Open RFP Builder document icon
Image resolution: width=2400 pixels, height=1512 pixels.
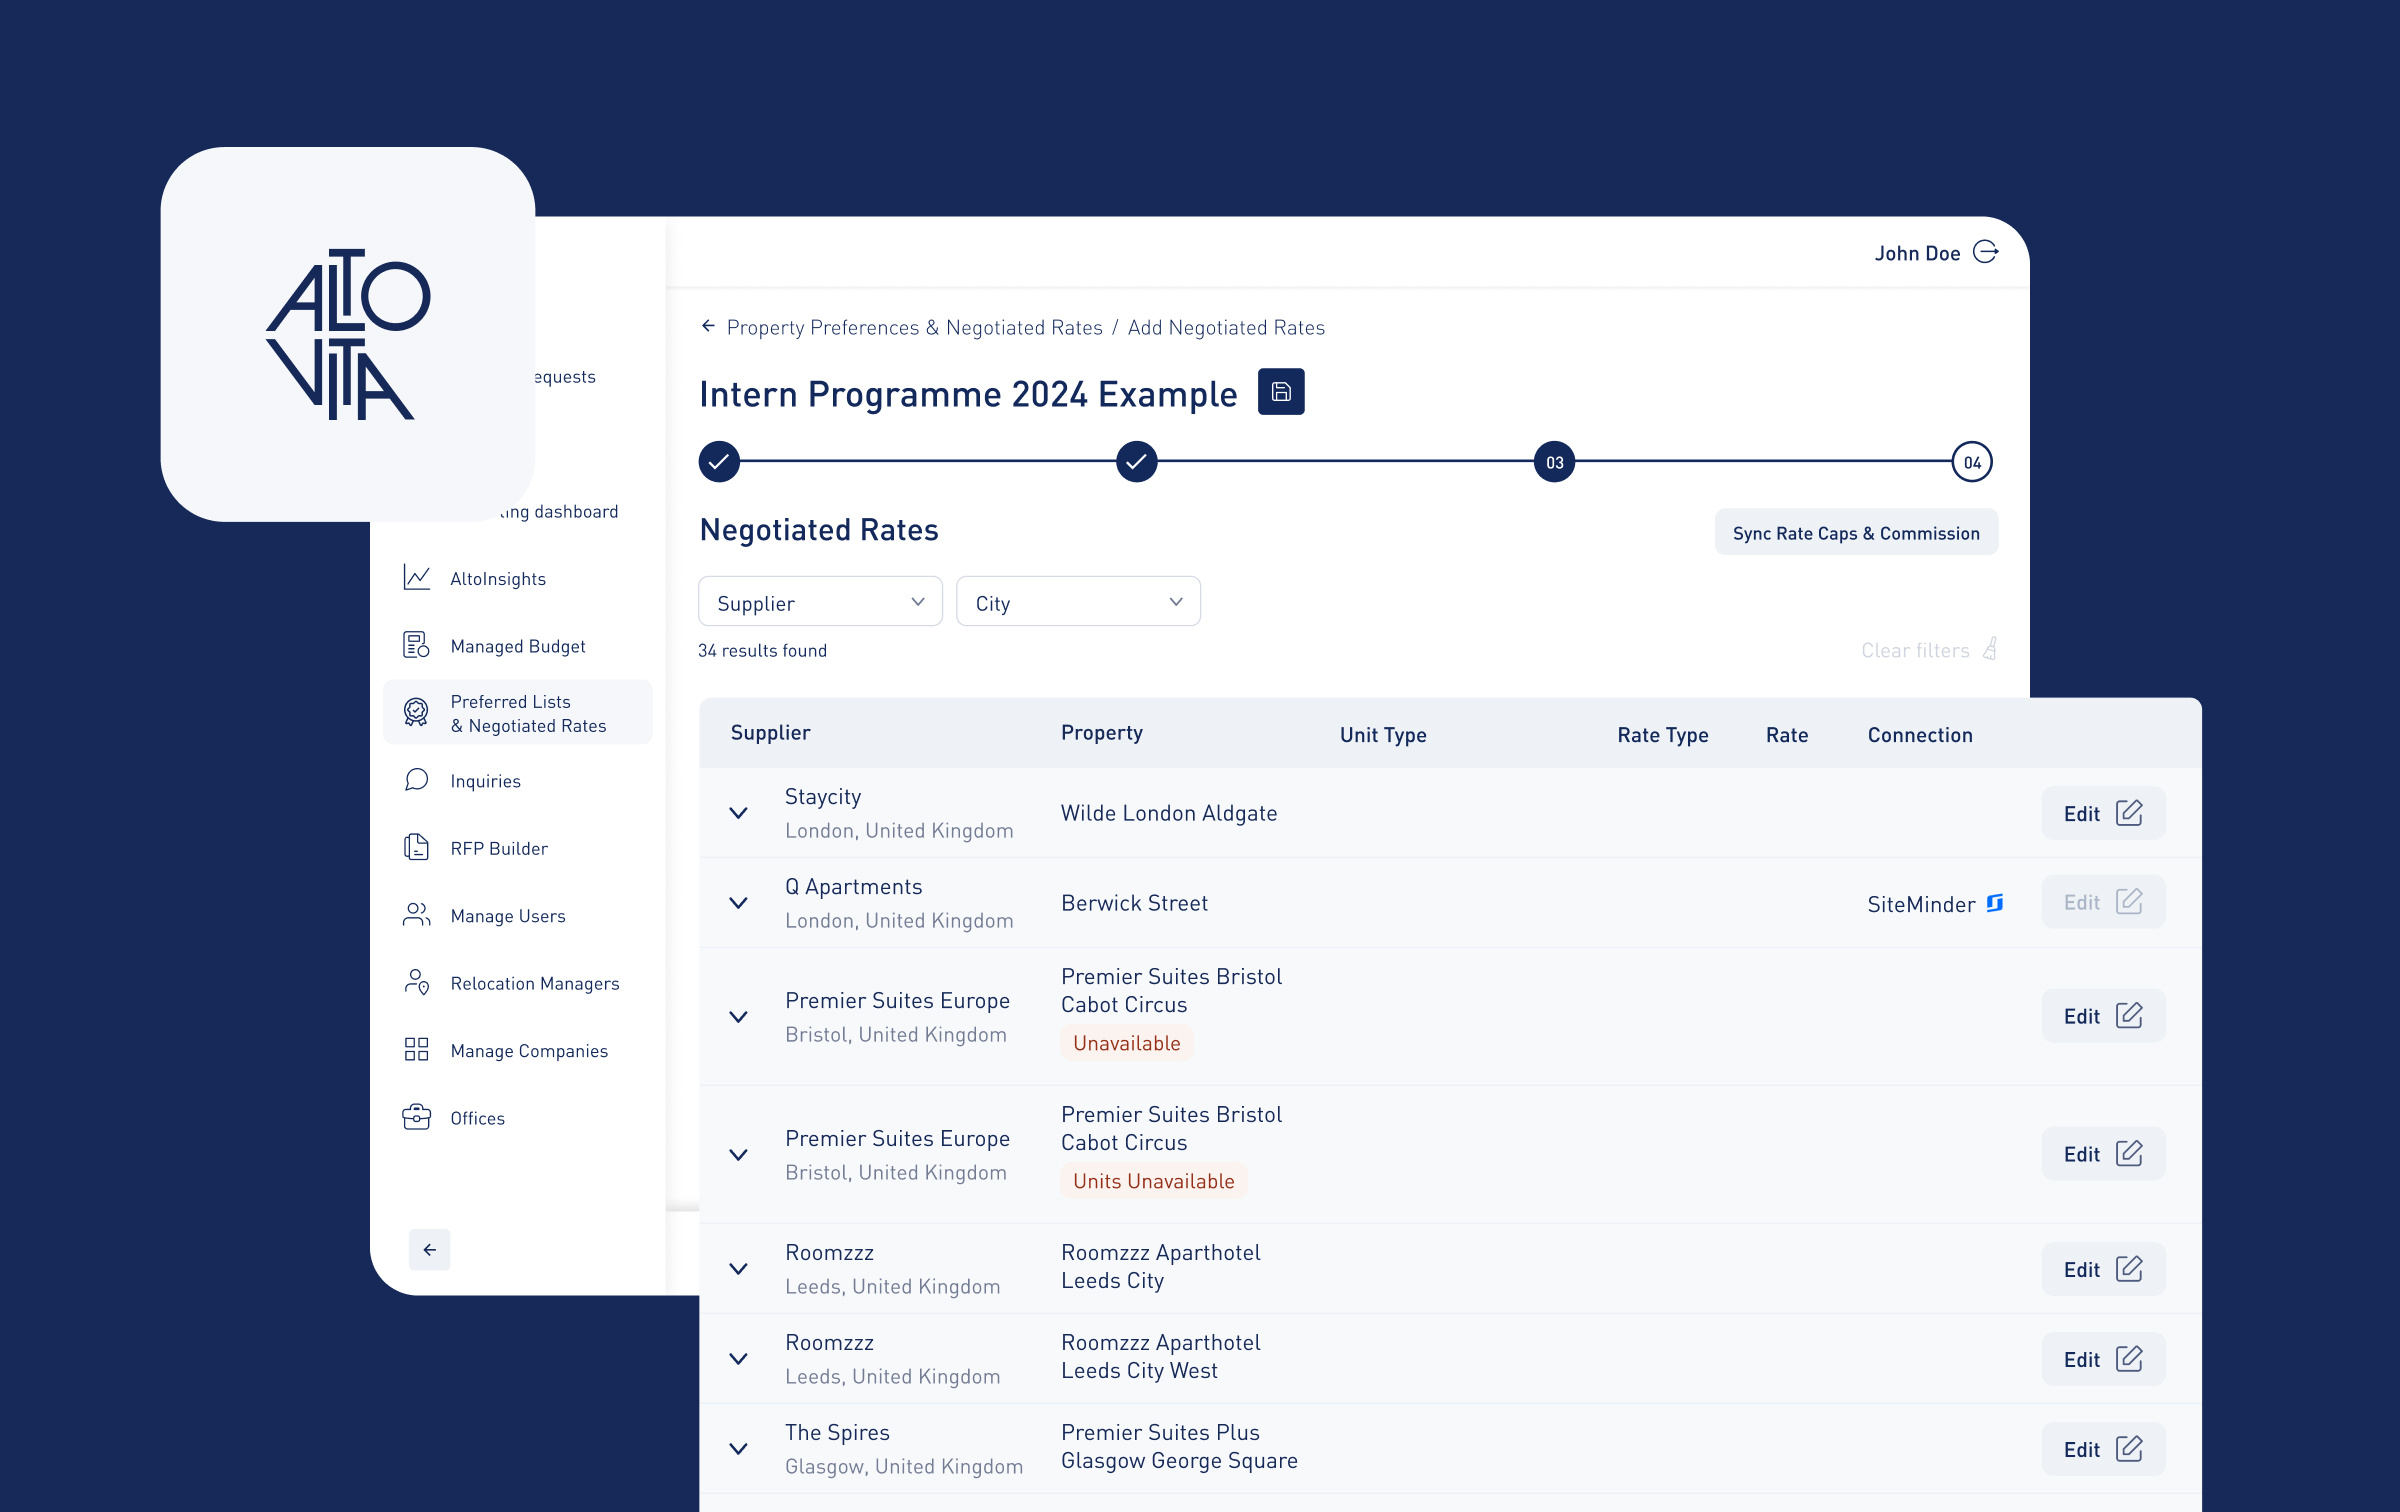pos(416,847)
